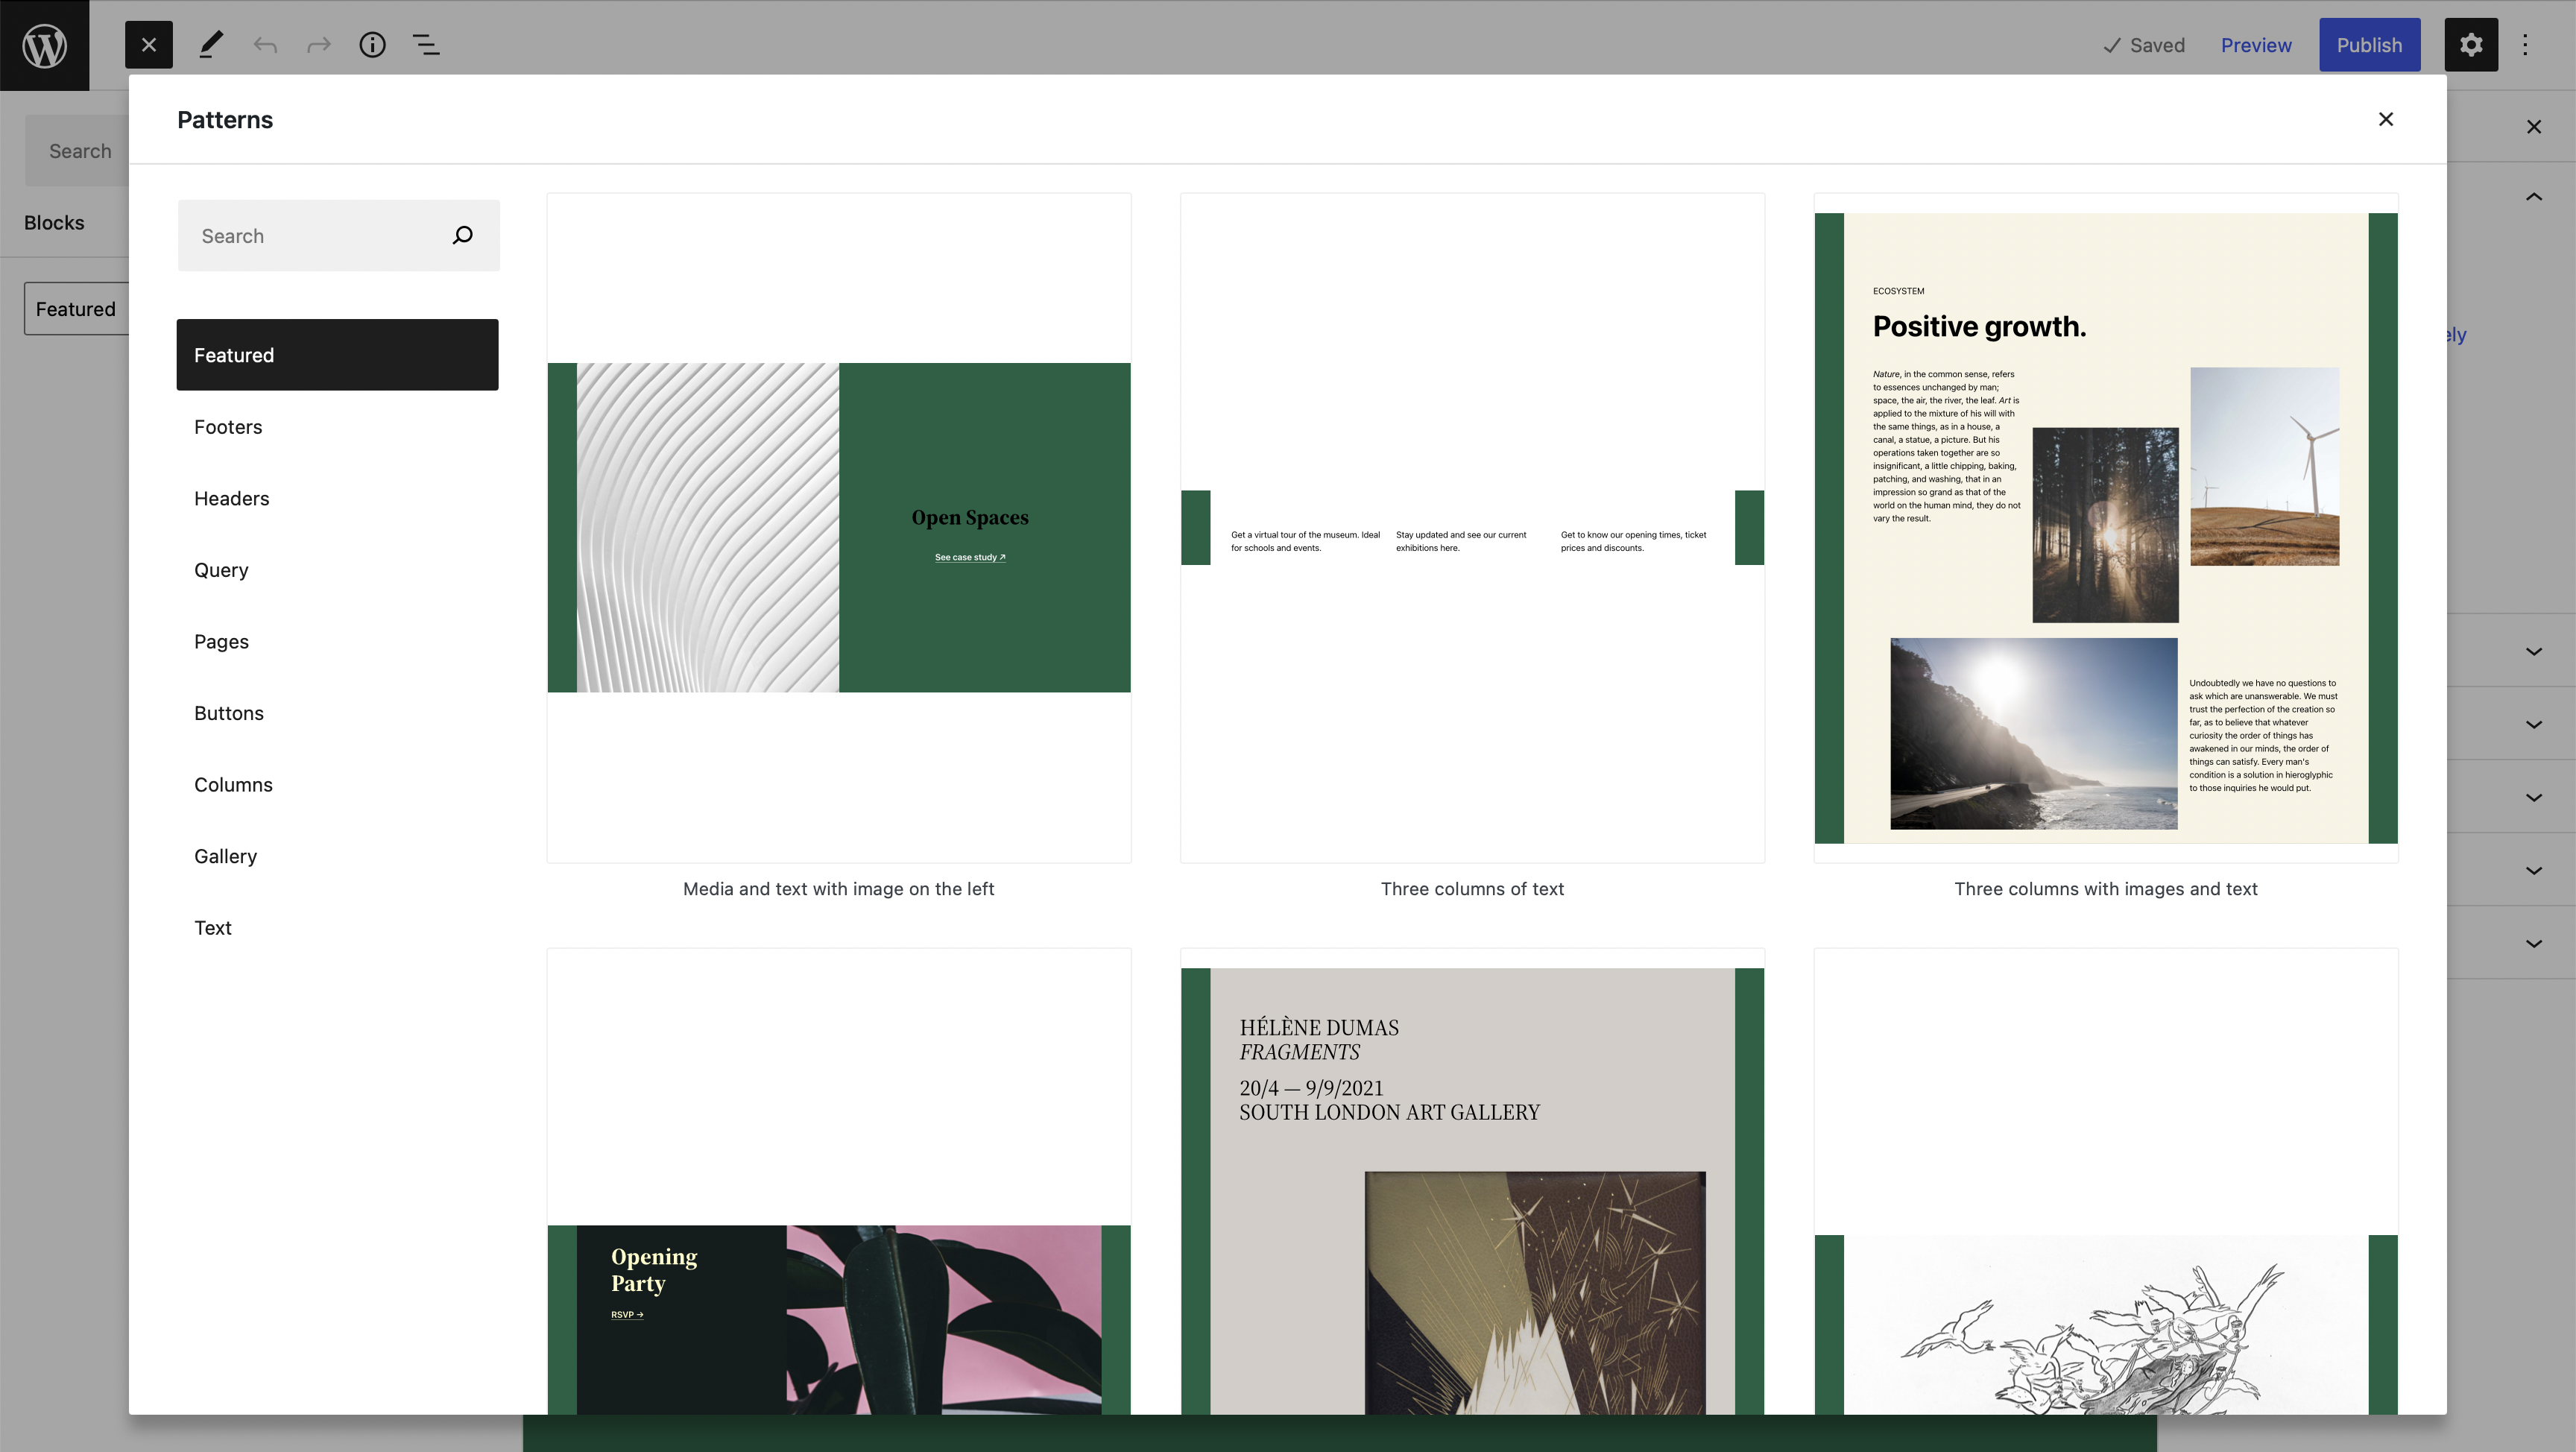Image resolution: width=2576 pixels, height=1452 pixels.
Task: Click the Publish button
Action: 2369,44
